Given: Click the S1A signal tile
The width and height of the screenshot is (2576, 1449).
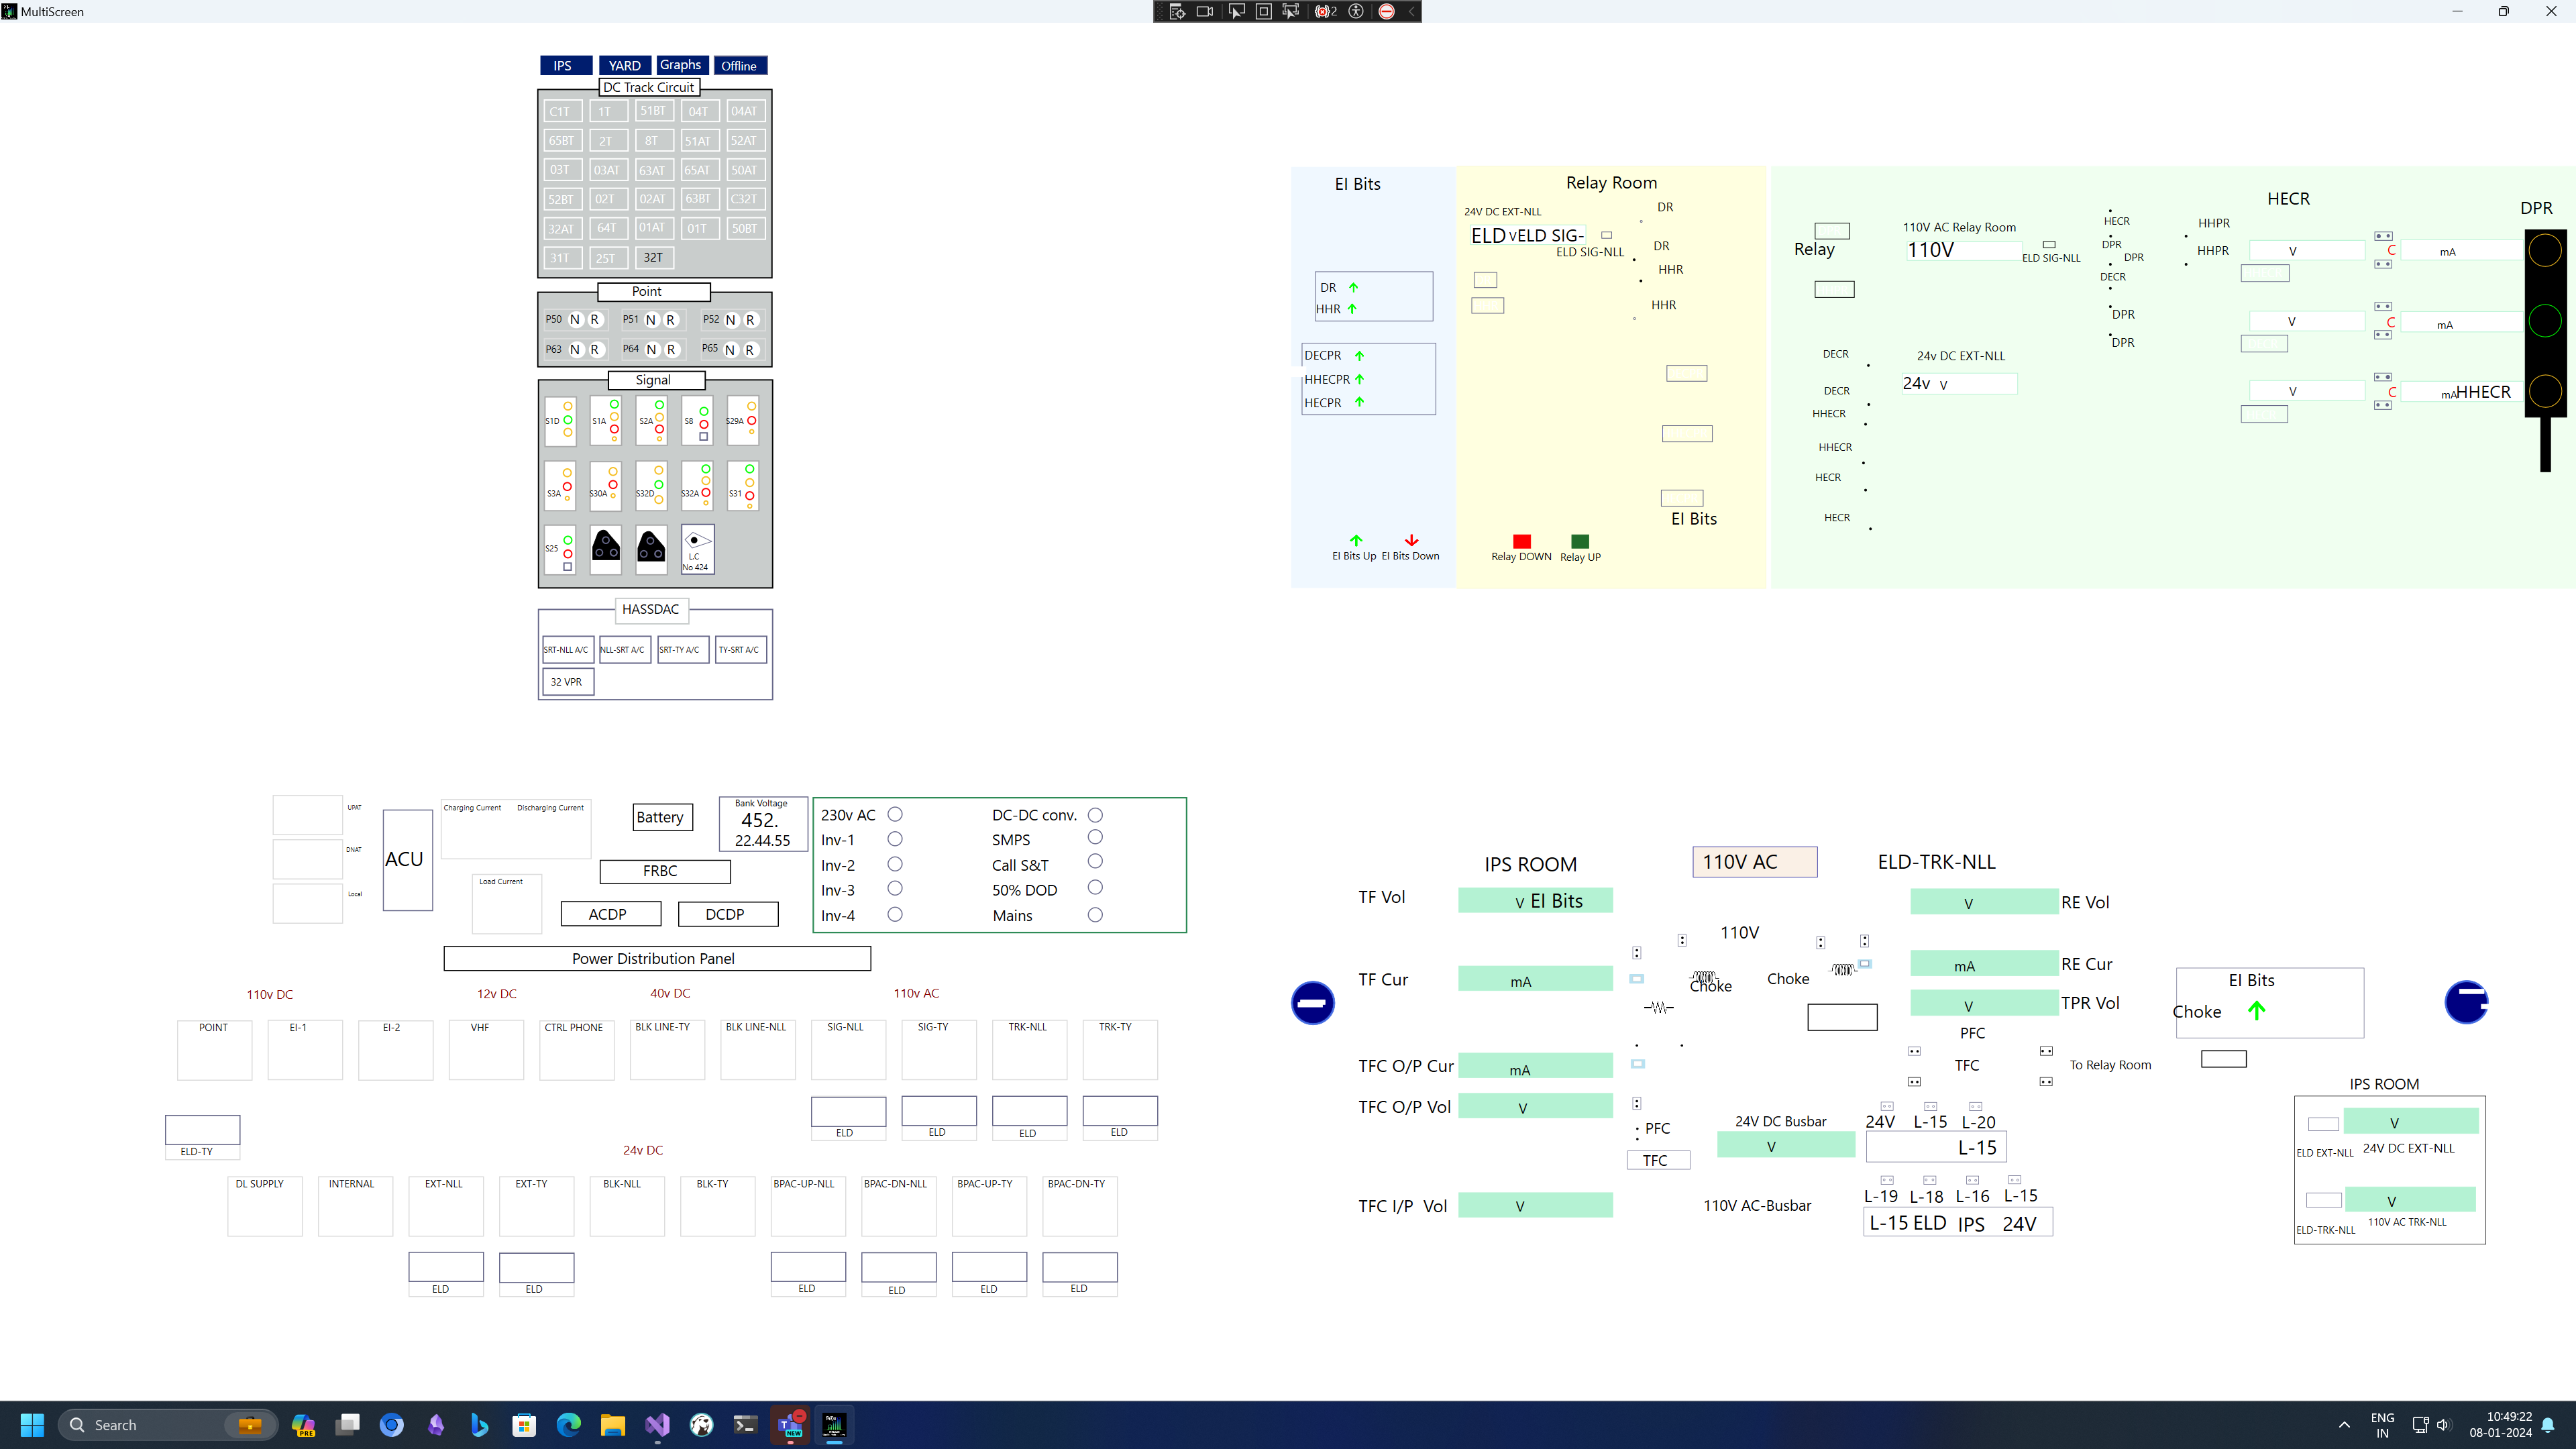Looking at the screenshot, I should click(x=605, y=420).
